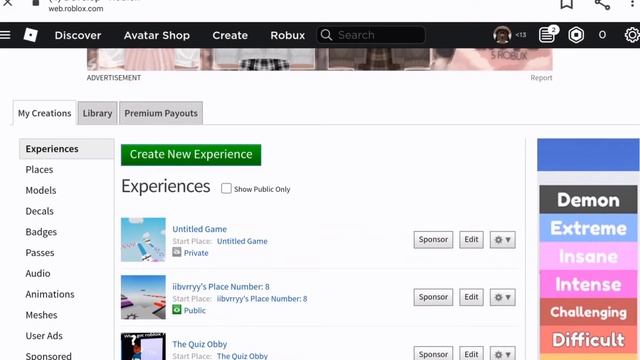Open gear dropdown for Untitled Game
The width and height of the screenshot is (640, 360).
pos(502,240)
